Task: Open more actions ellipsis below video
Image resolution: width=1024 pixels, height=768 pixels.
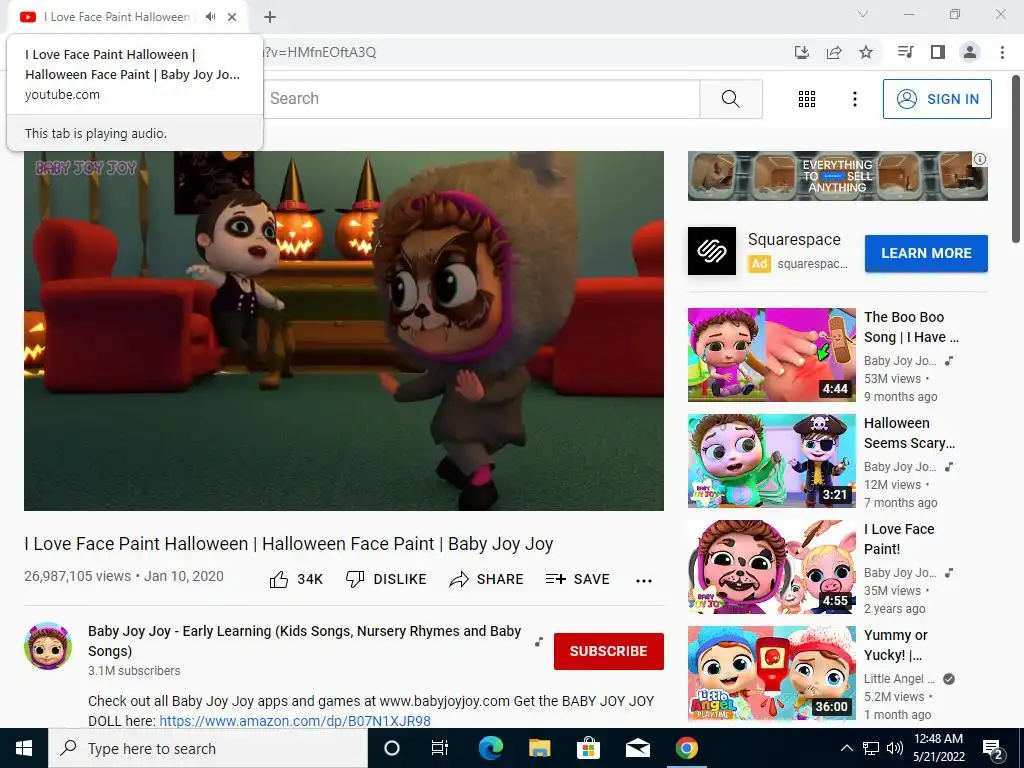Action: tap(644, 581)
